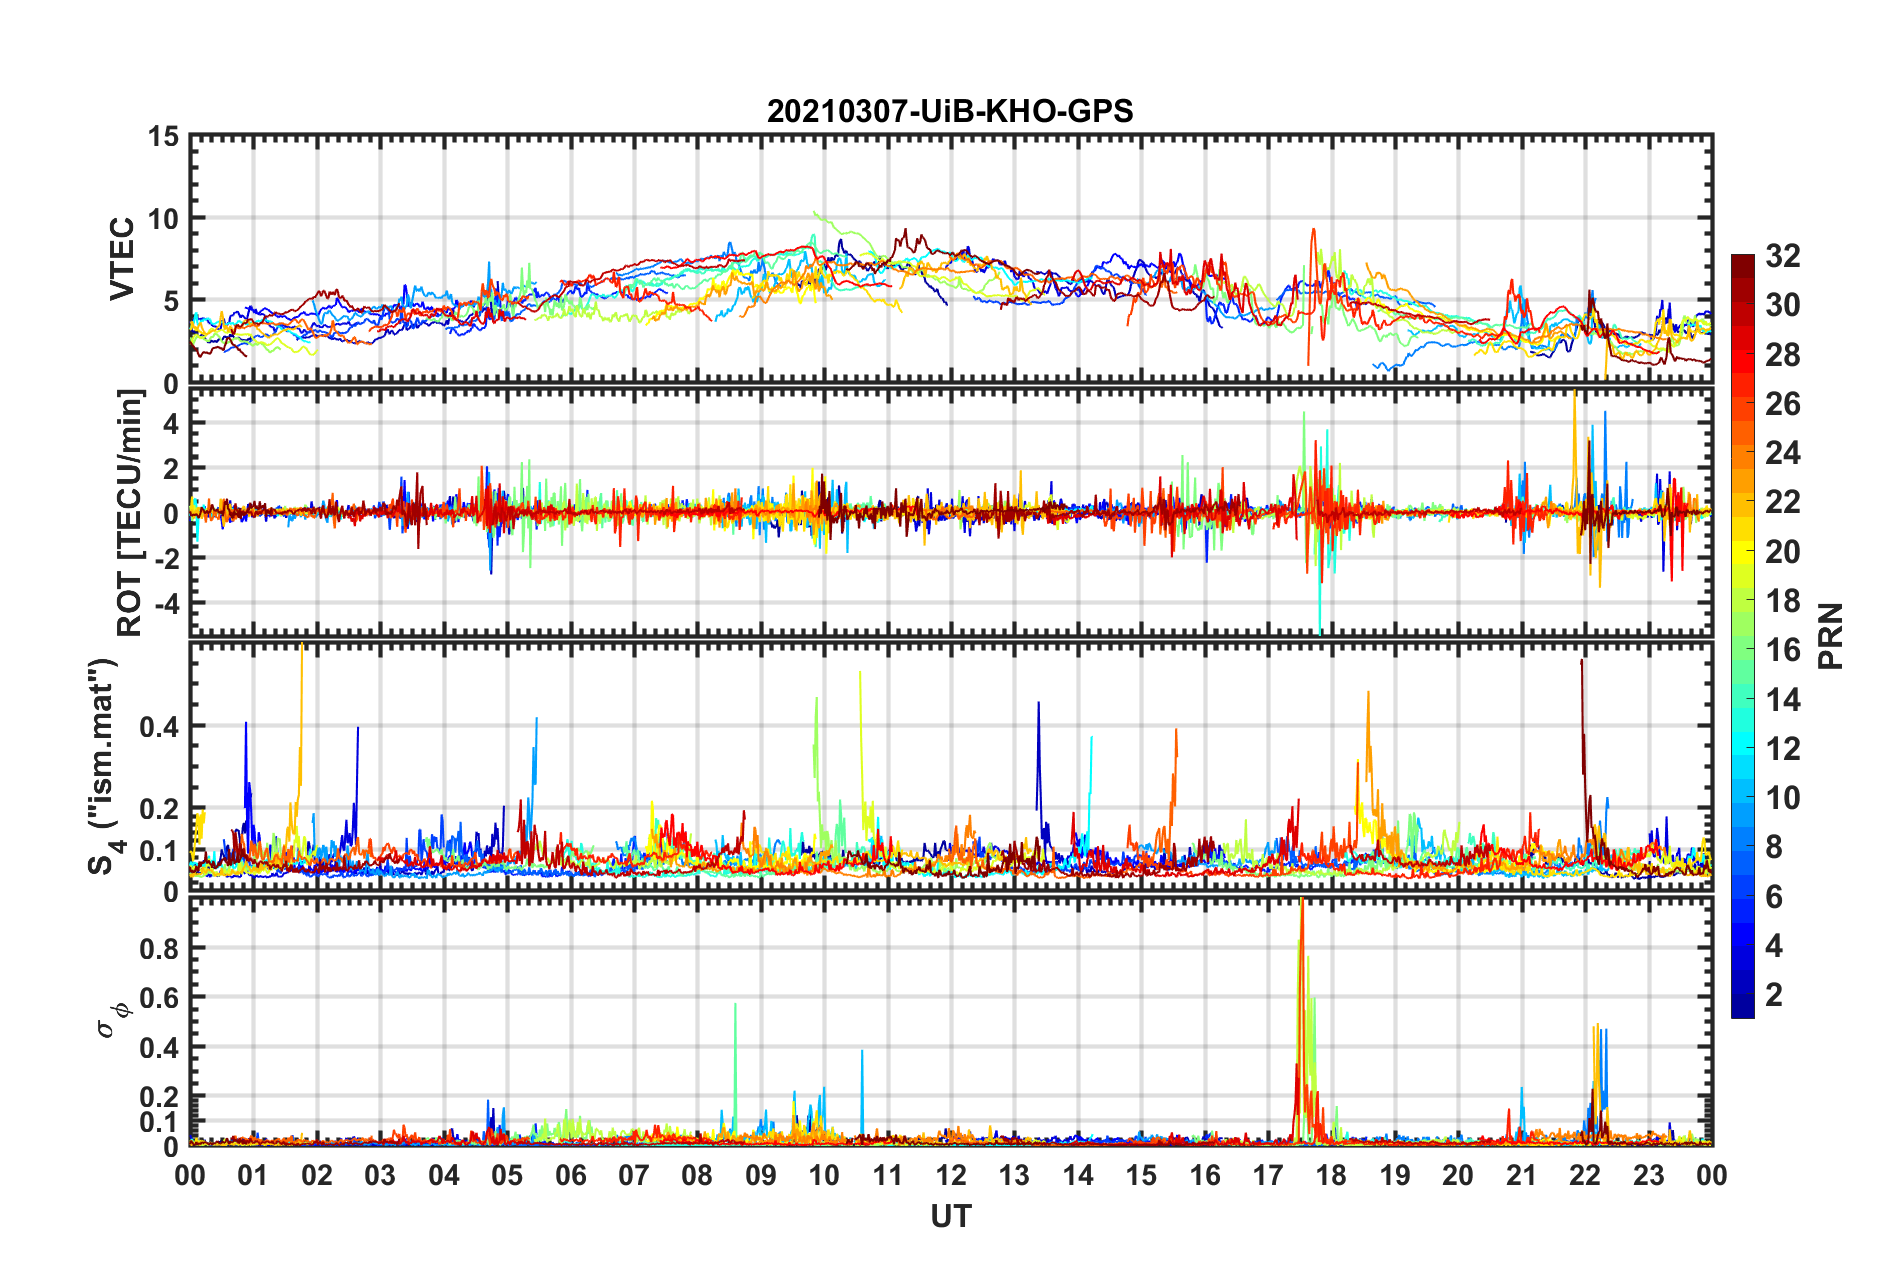The width and height of the screenshot is (1902, 1272).
Task: Click UT hour tick label "21"
Action: (1522, 1175)
